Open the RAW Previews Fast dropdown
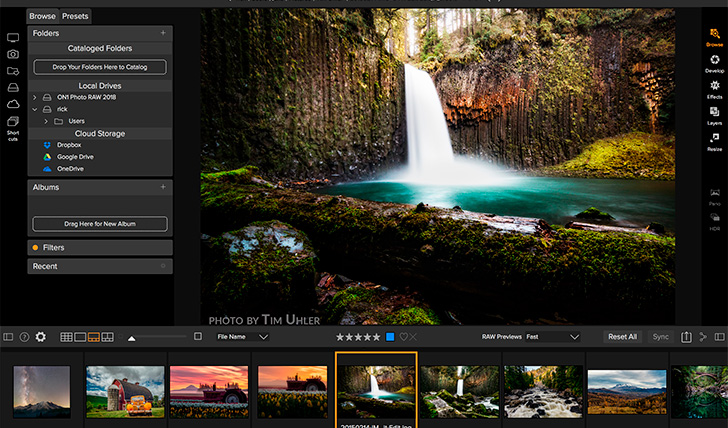Image resolution: width=728 pixels, height=428 pixels. (552, 337)
